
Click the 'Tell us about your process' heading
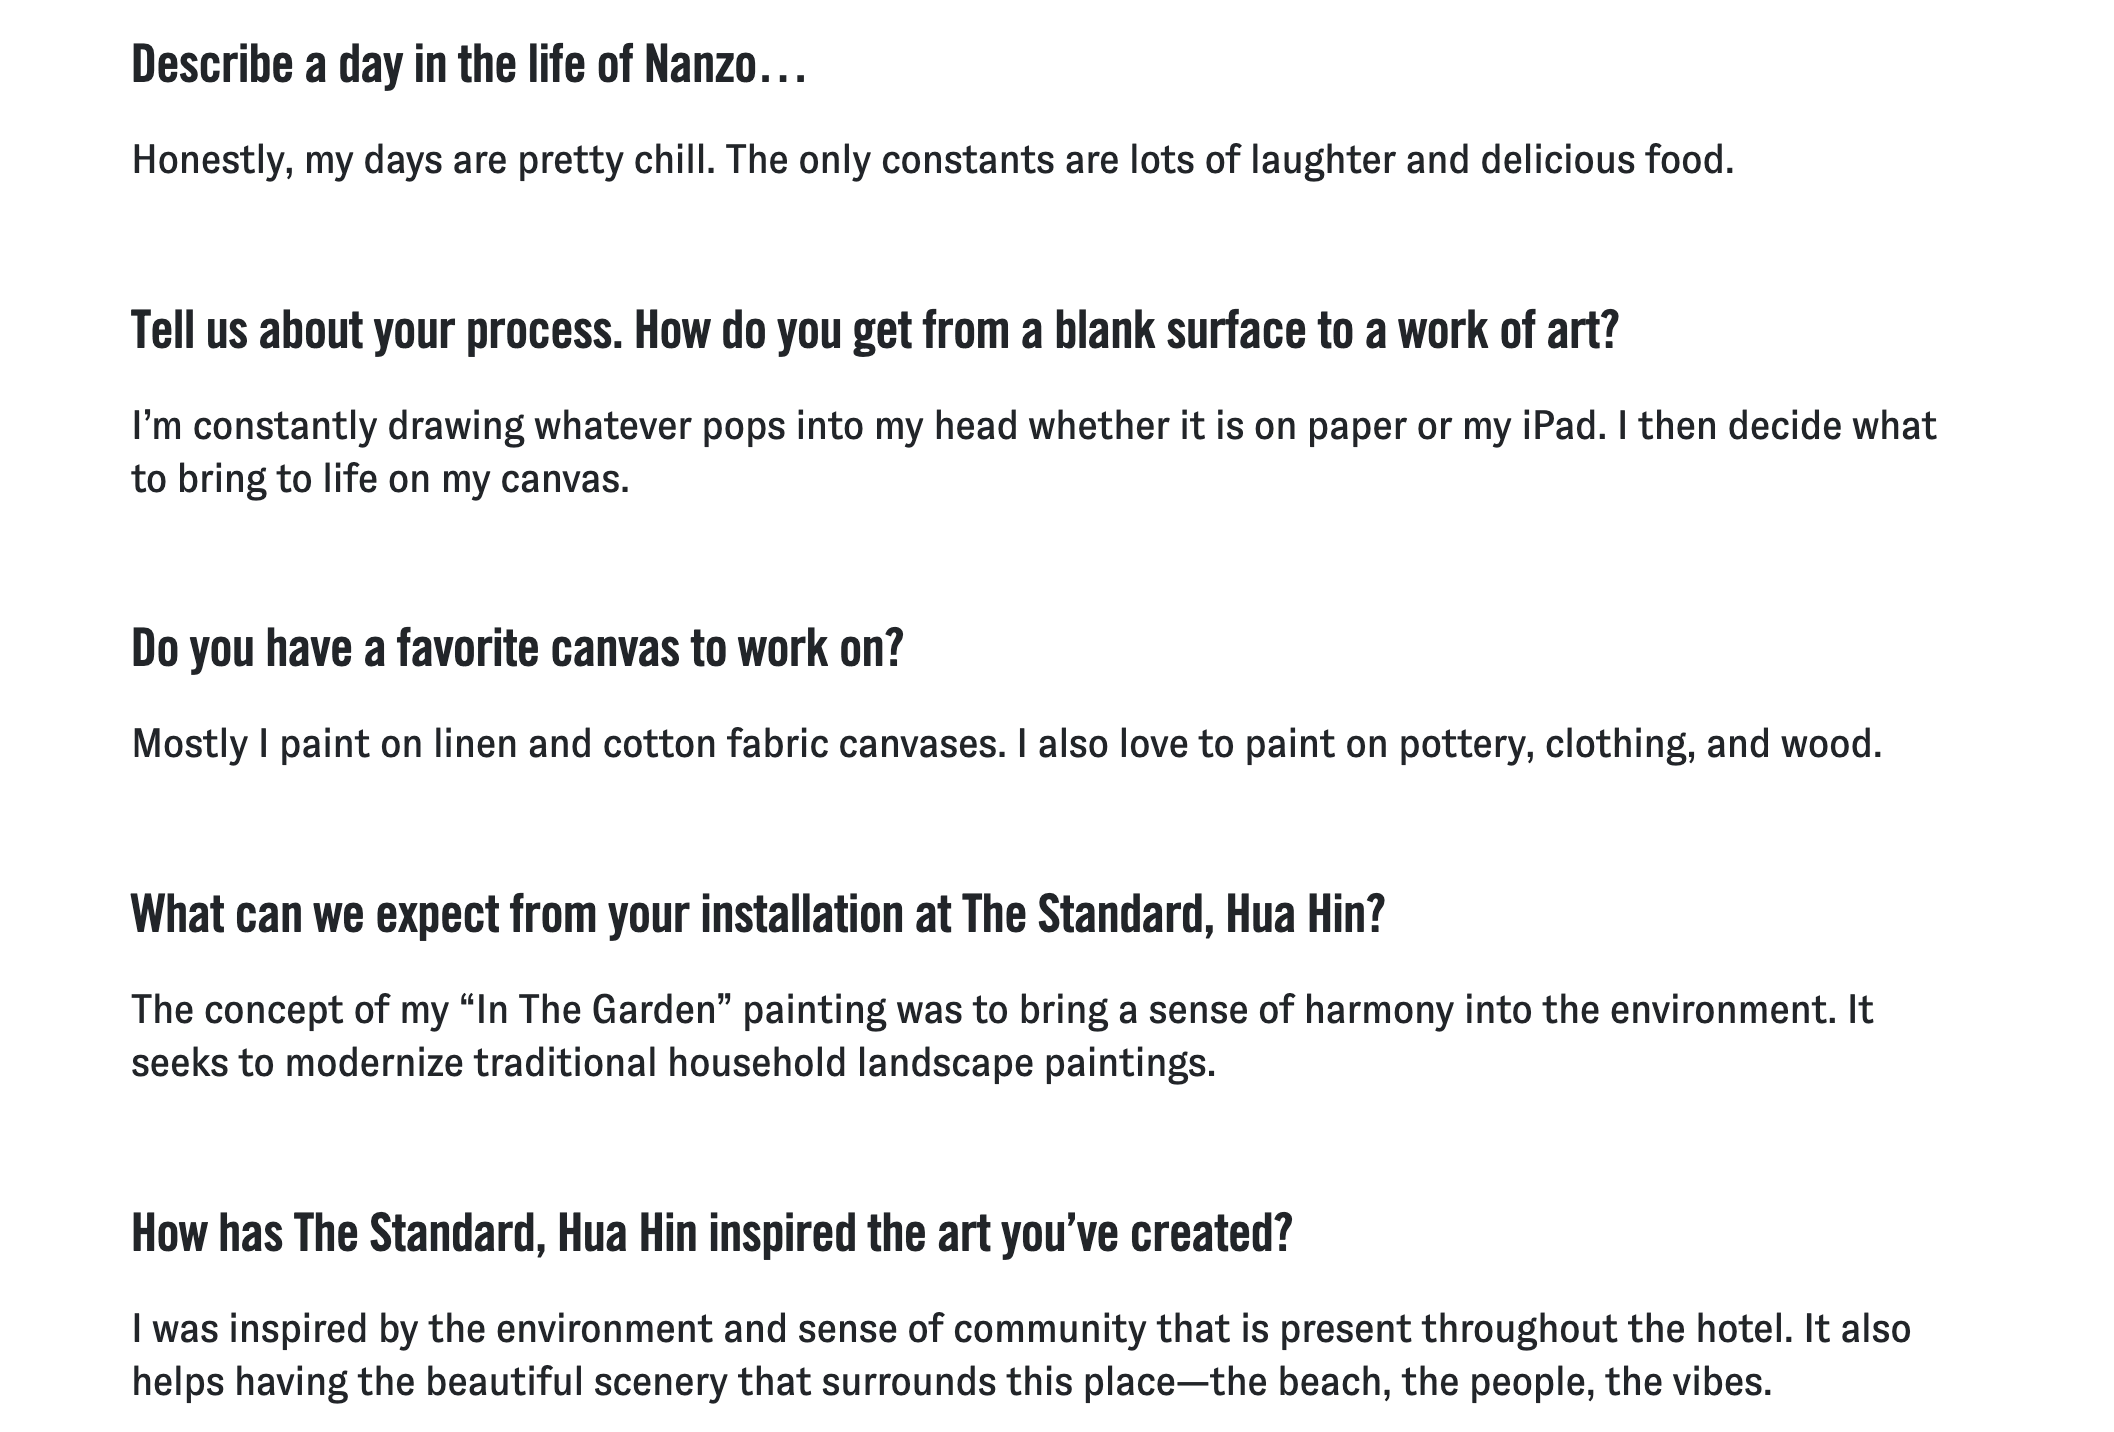(378, 331)
